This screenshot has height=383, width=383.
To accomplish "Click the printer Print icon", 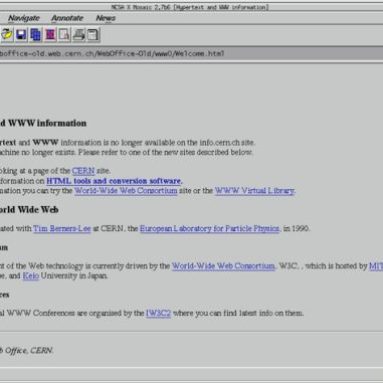I will tap(79, 35).
